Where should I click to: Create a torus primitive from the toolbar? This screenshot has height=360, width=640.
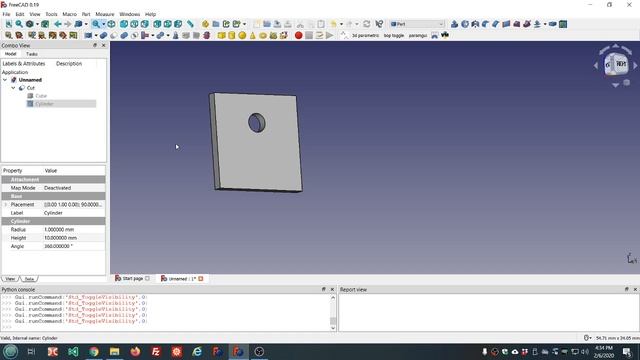coord(263,36)
